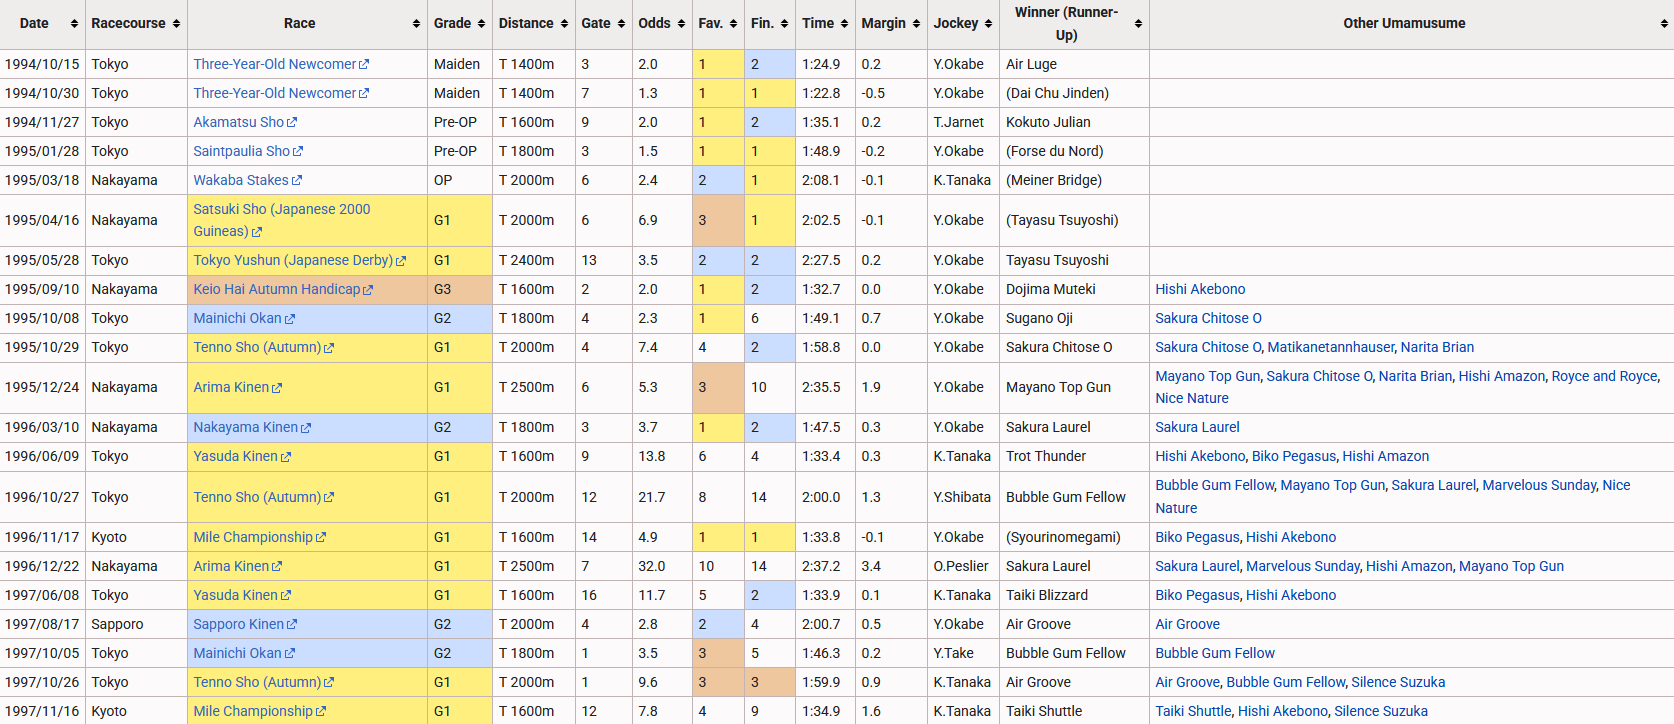Viewport: 1674px width, 724px height.
Task: Open Bubble Gum Fellow link in 1997/10/05 row
Action: 1215,653
